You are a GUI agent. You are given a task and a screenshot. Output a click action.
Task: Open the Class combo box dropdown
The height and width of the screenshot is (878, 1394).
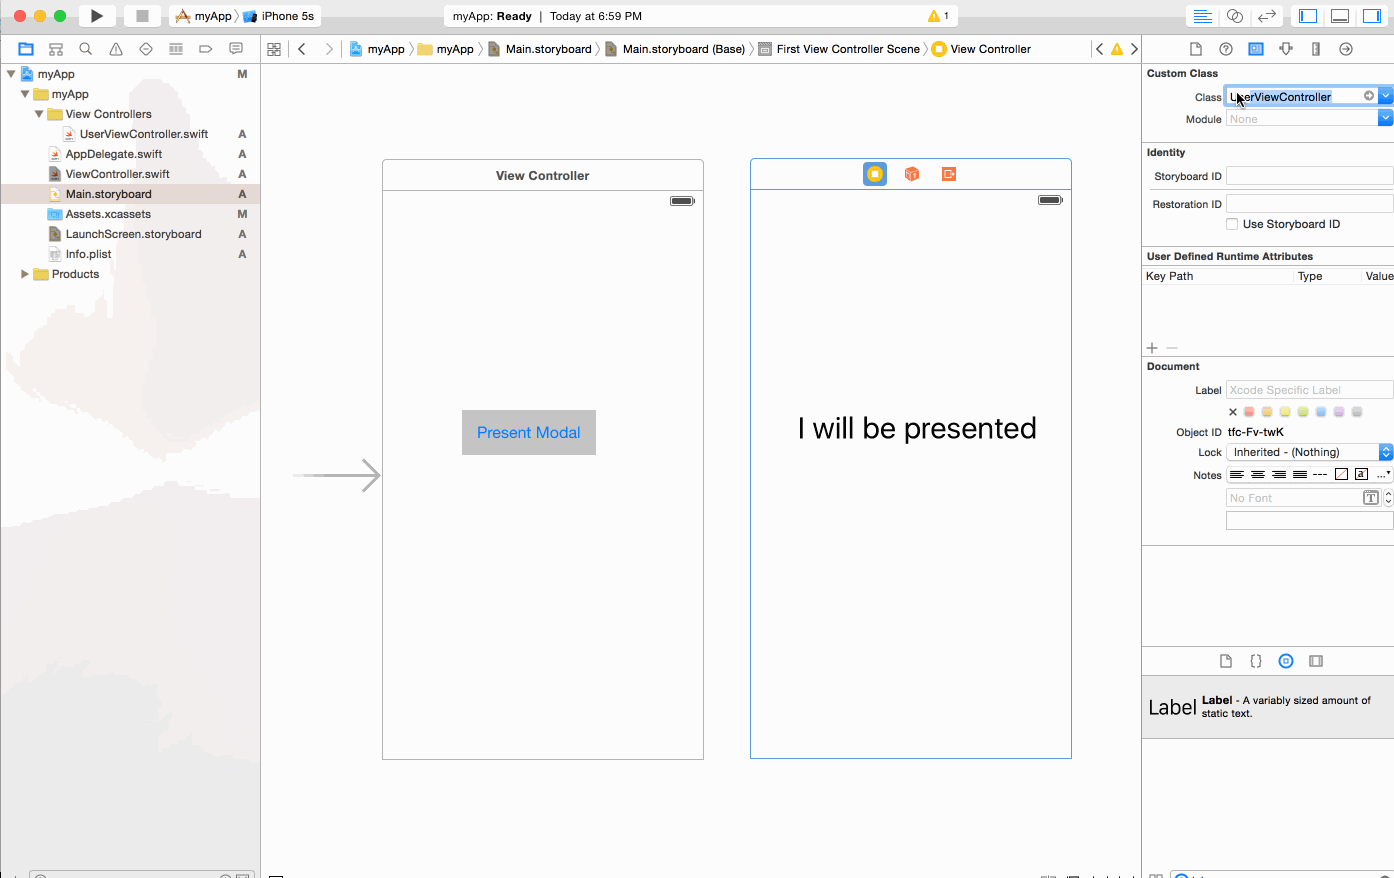pyautogui.click(x=1385, y=96)
